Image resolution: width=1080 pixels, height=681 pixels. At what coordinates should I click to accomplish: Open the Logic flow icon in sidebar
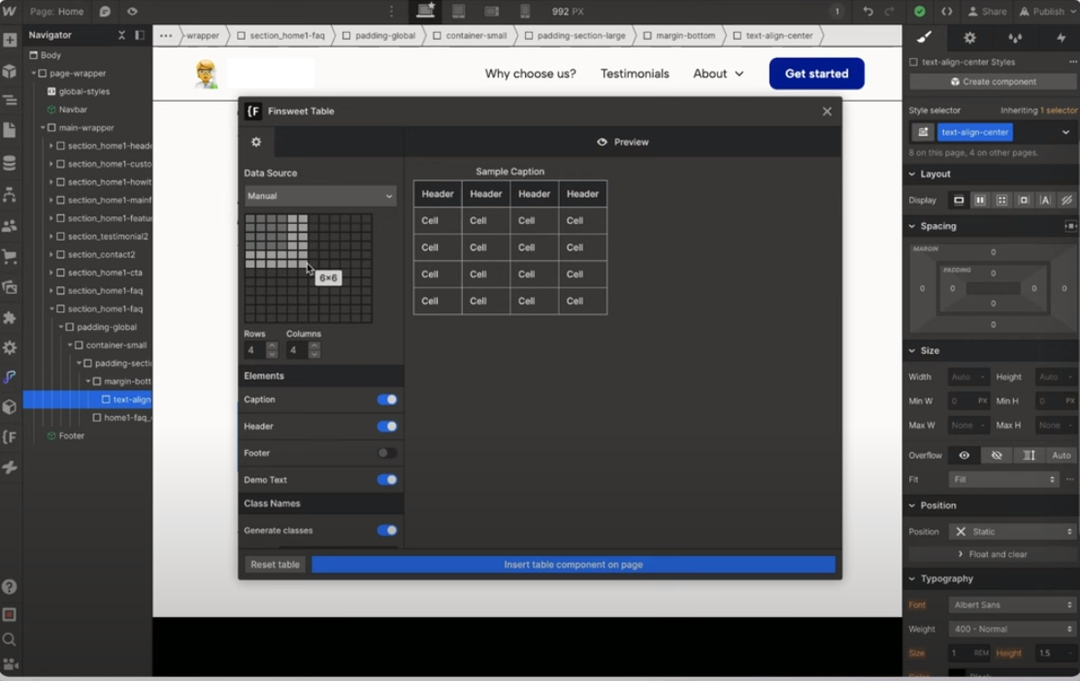pos(10,195)
